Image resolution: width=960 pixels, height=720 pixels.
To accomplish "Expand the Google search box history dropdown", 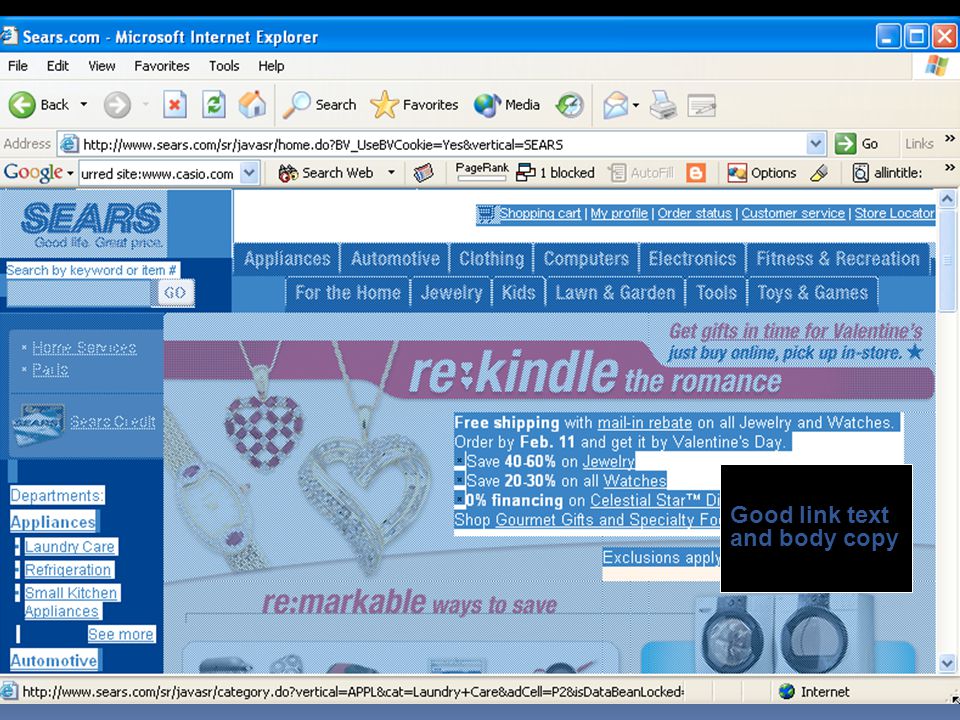I will 249,173.
